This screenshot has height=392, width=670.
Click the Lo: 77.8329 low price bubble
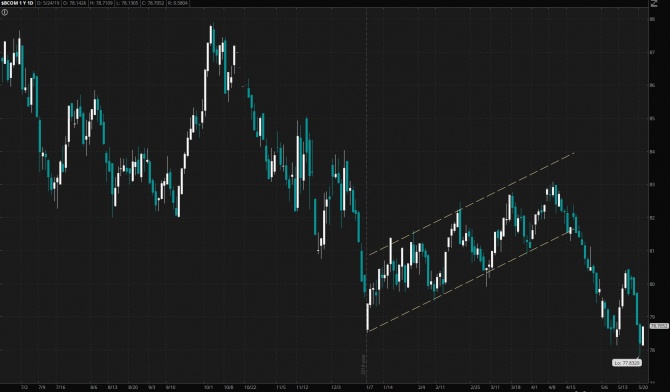pos(626,363)
